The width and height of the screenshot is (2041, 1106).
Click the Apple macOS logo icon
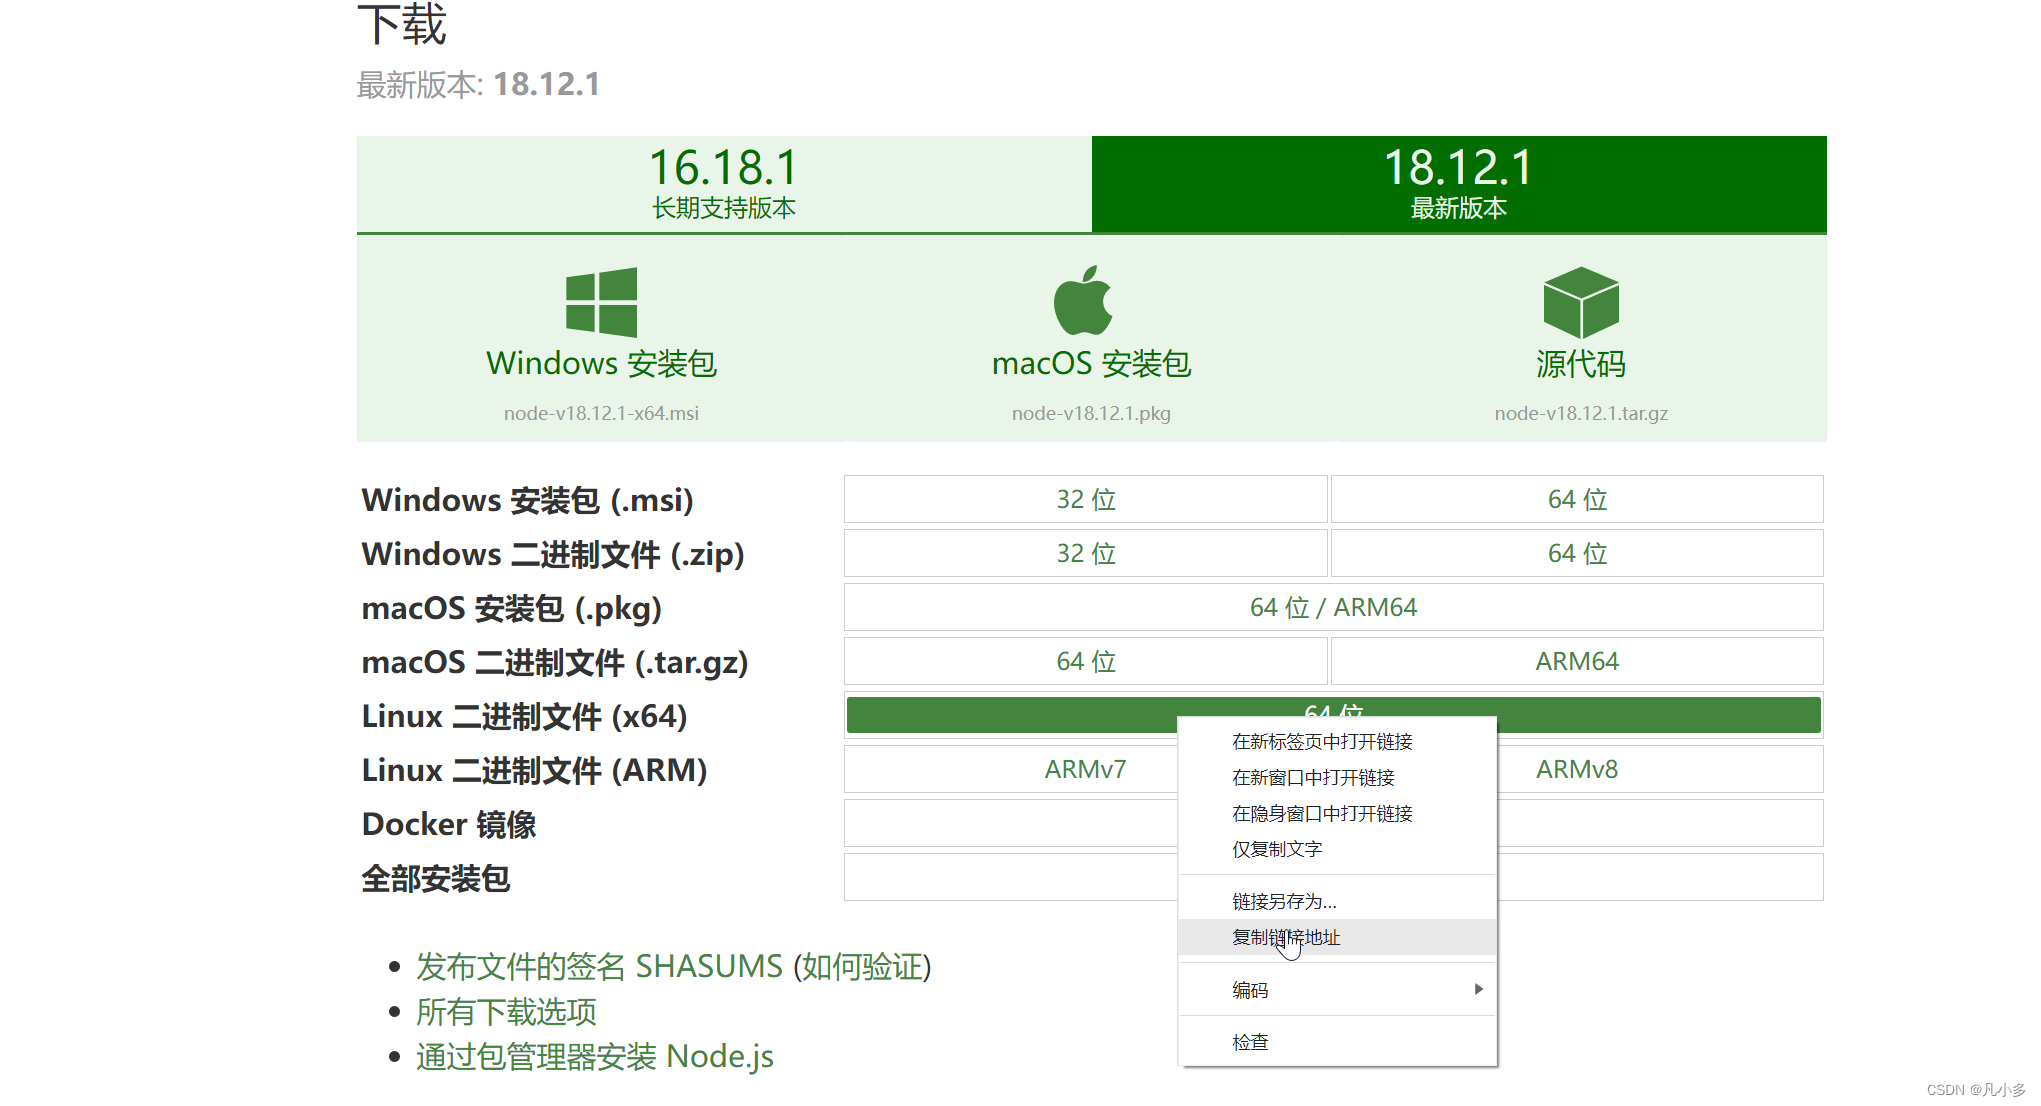[x=1083, y=300]
